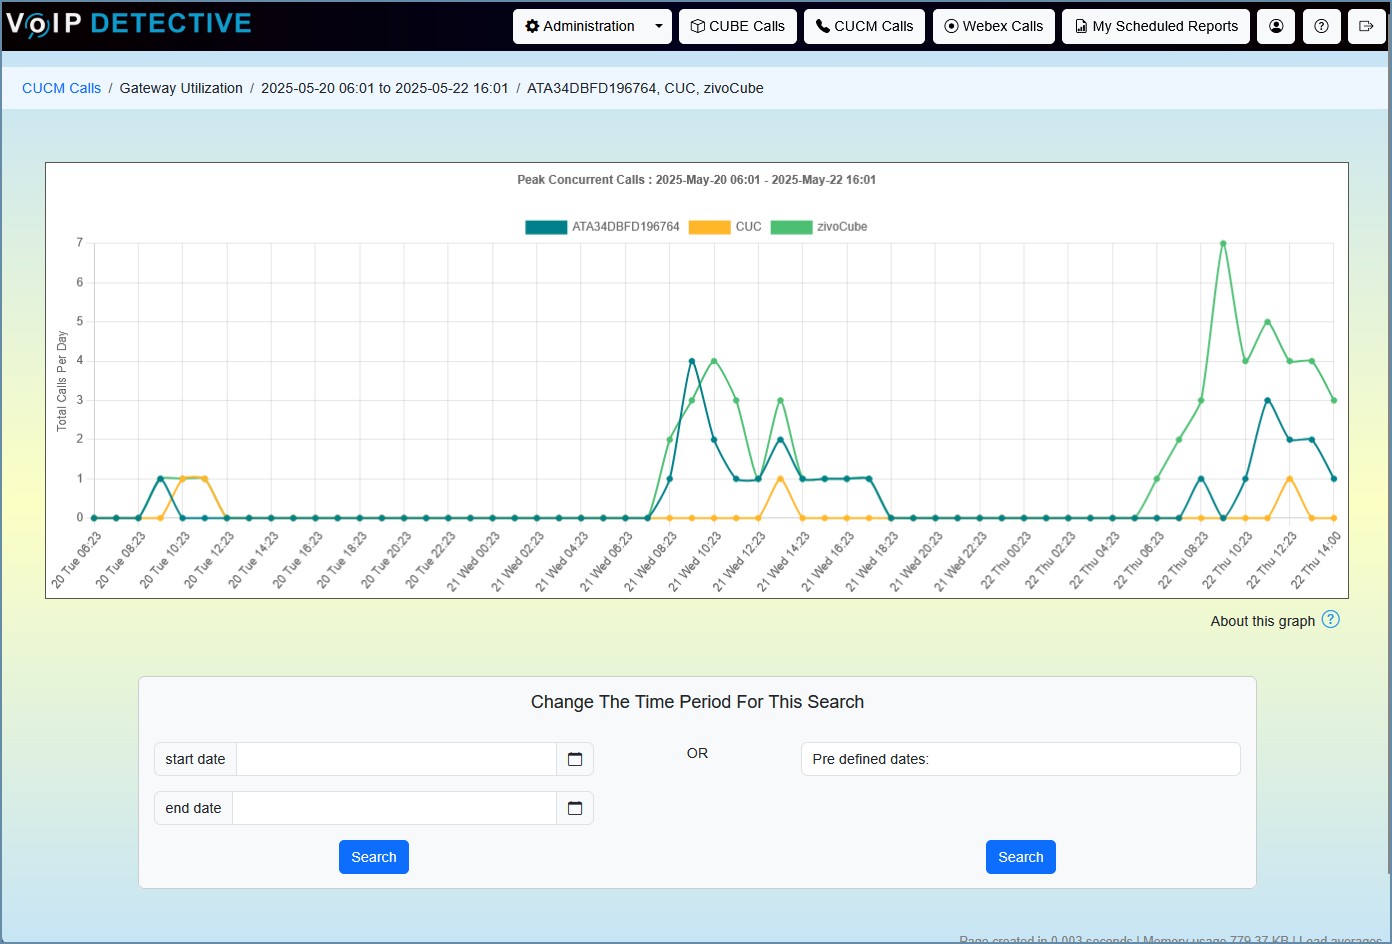This screenshot has height=944, width=1392.
Task: Click the gateway names breadcrumb text
Action: pos(645,88)
